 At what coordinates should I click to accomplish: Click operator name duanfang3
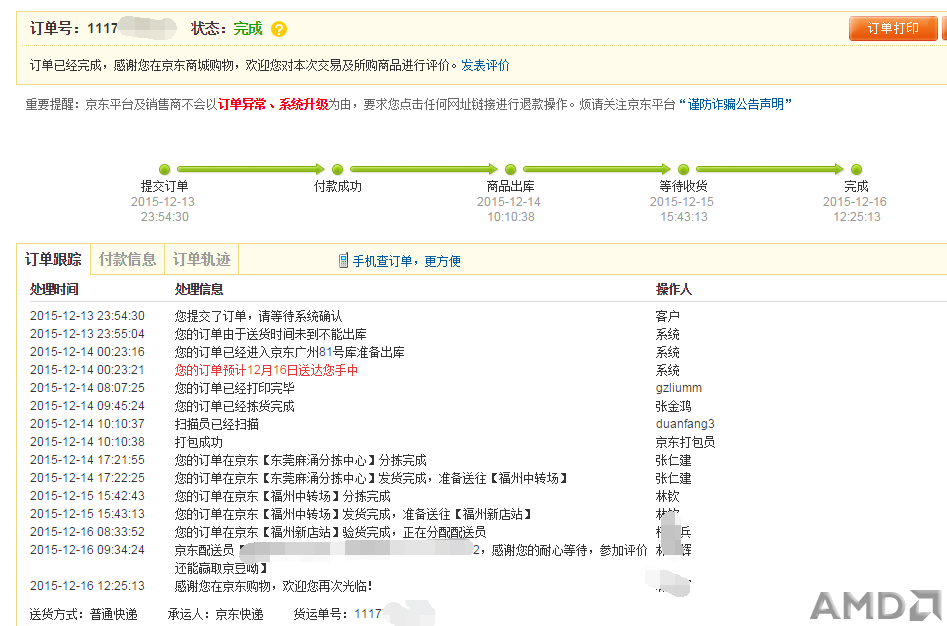685,424
